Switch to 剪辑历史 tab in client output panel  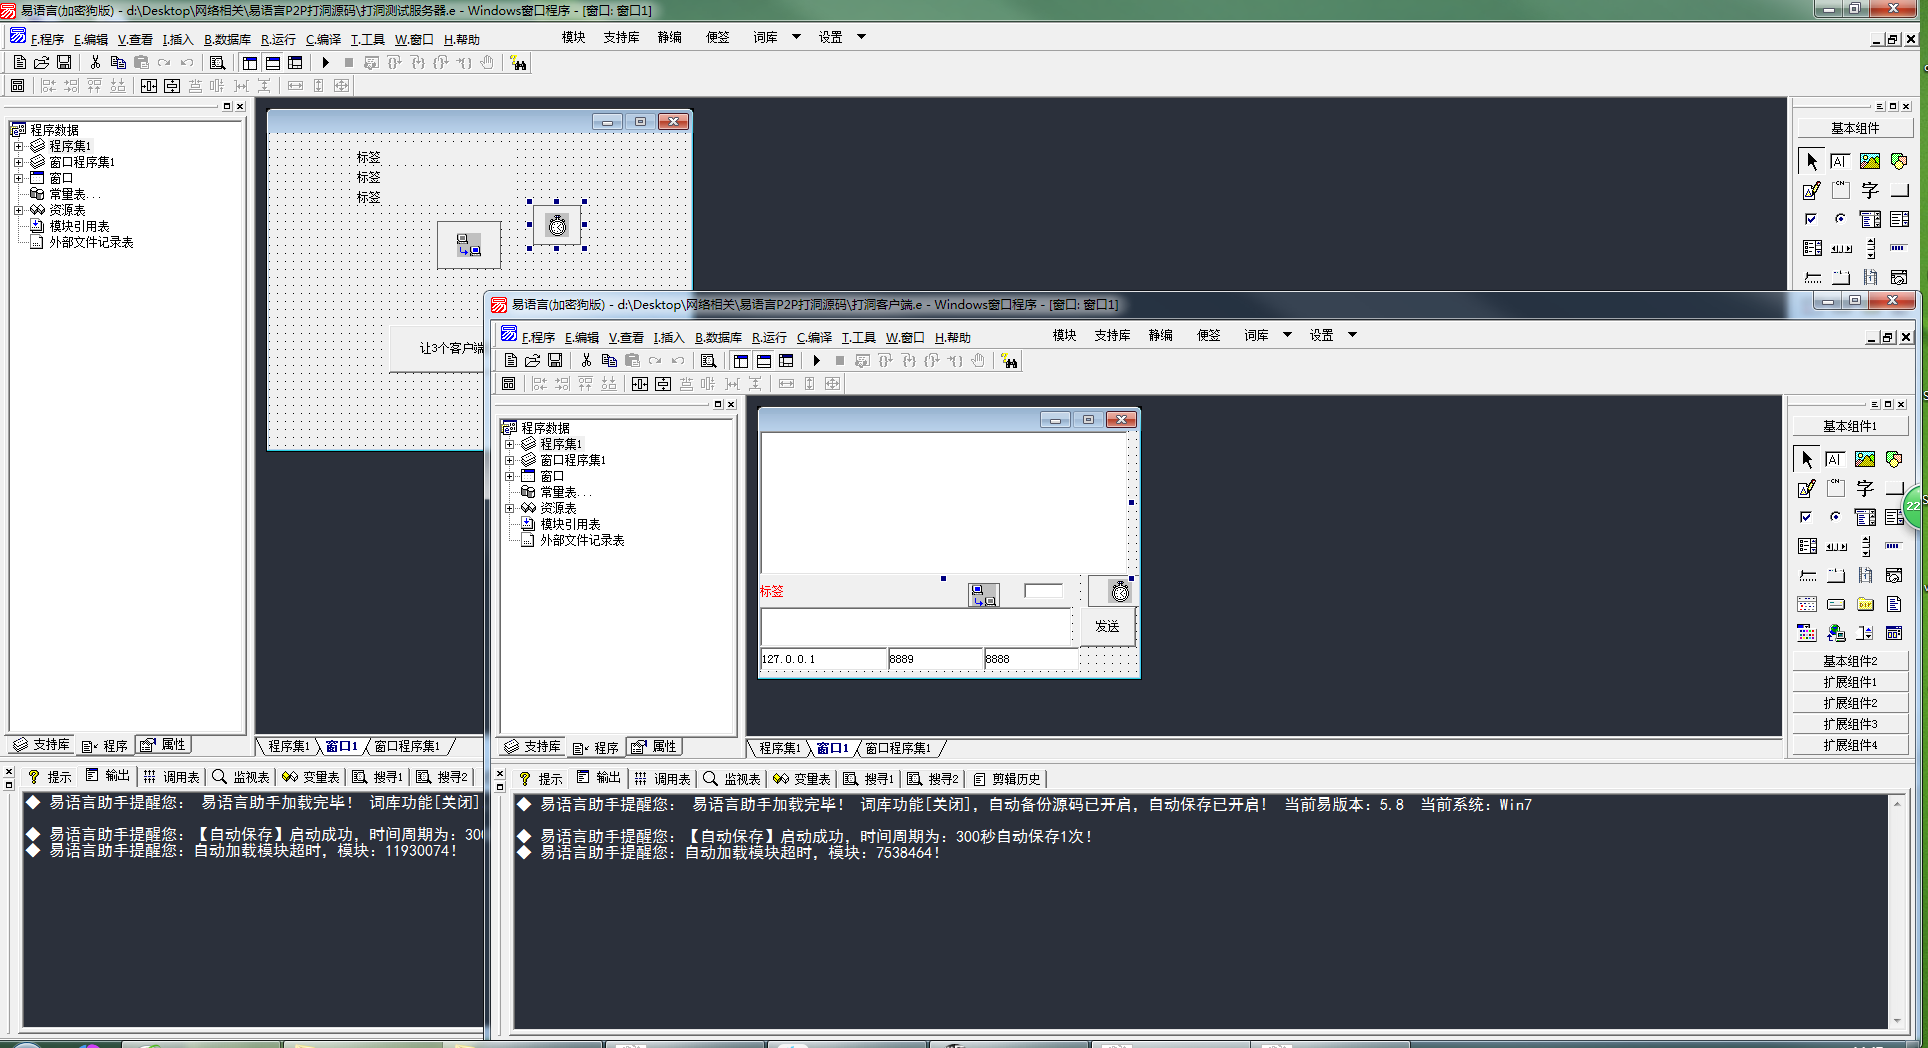[1007, 779]
